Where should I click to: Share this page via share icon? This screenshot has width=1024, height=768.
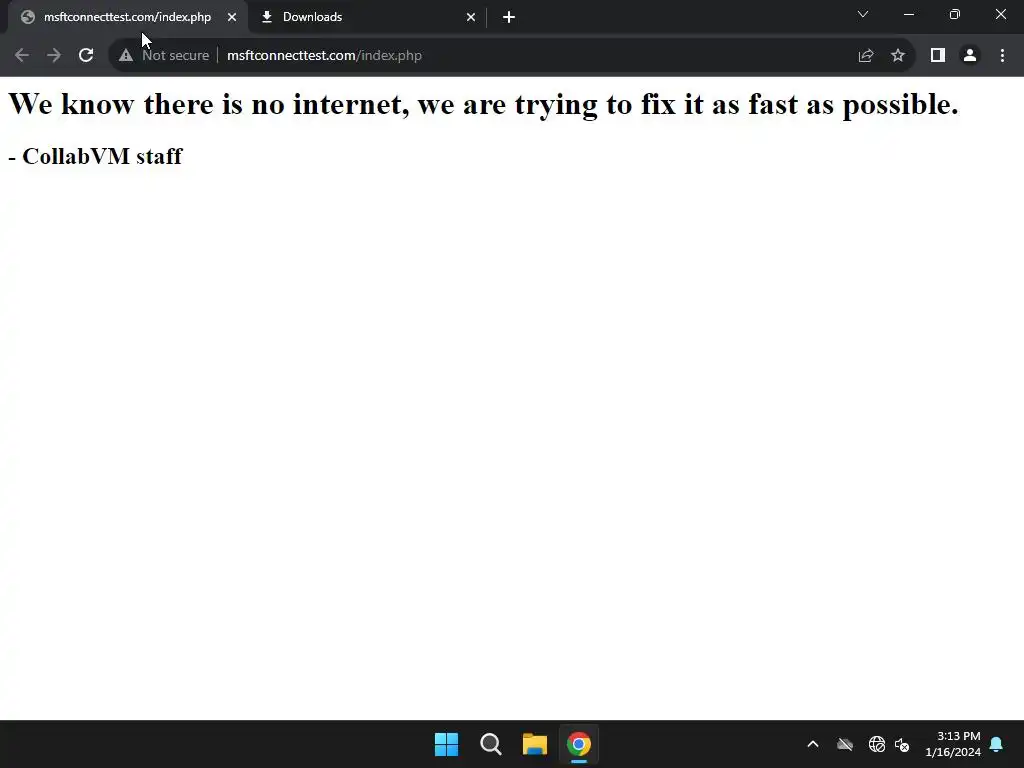tap(866, 56)
